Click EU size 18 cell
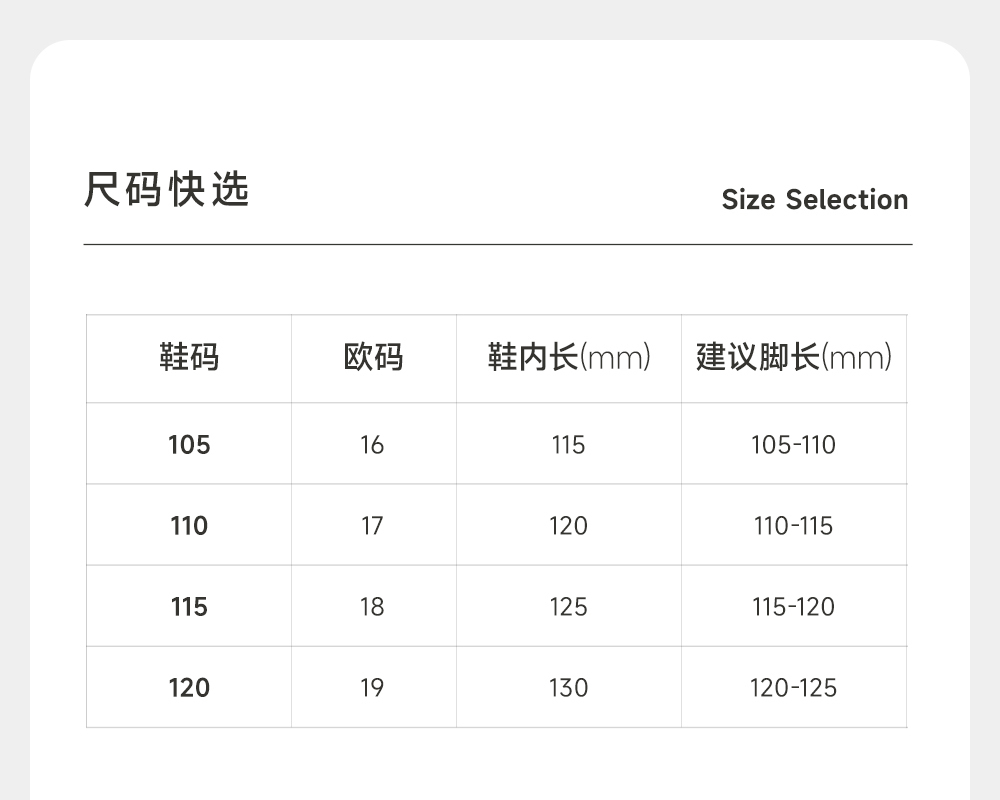The image size is (1000, 800). pos(372,607)
